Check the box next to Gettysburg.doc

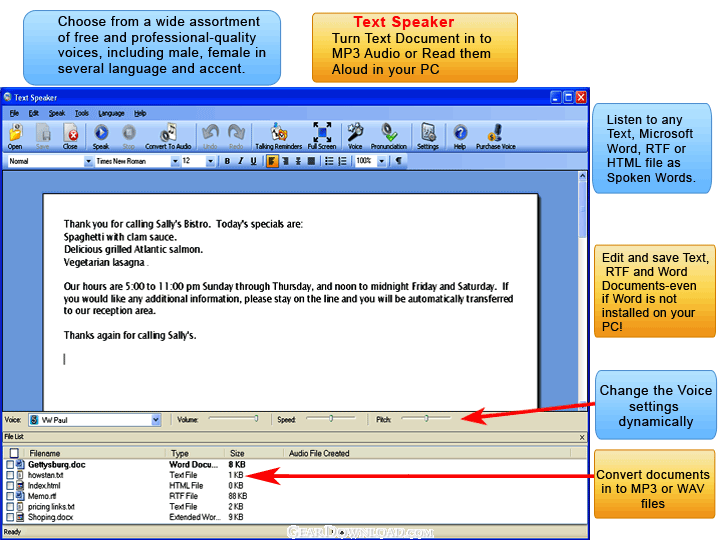pyautogui.click(x=11, y=465)
